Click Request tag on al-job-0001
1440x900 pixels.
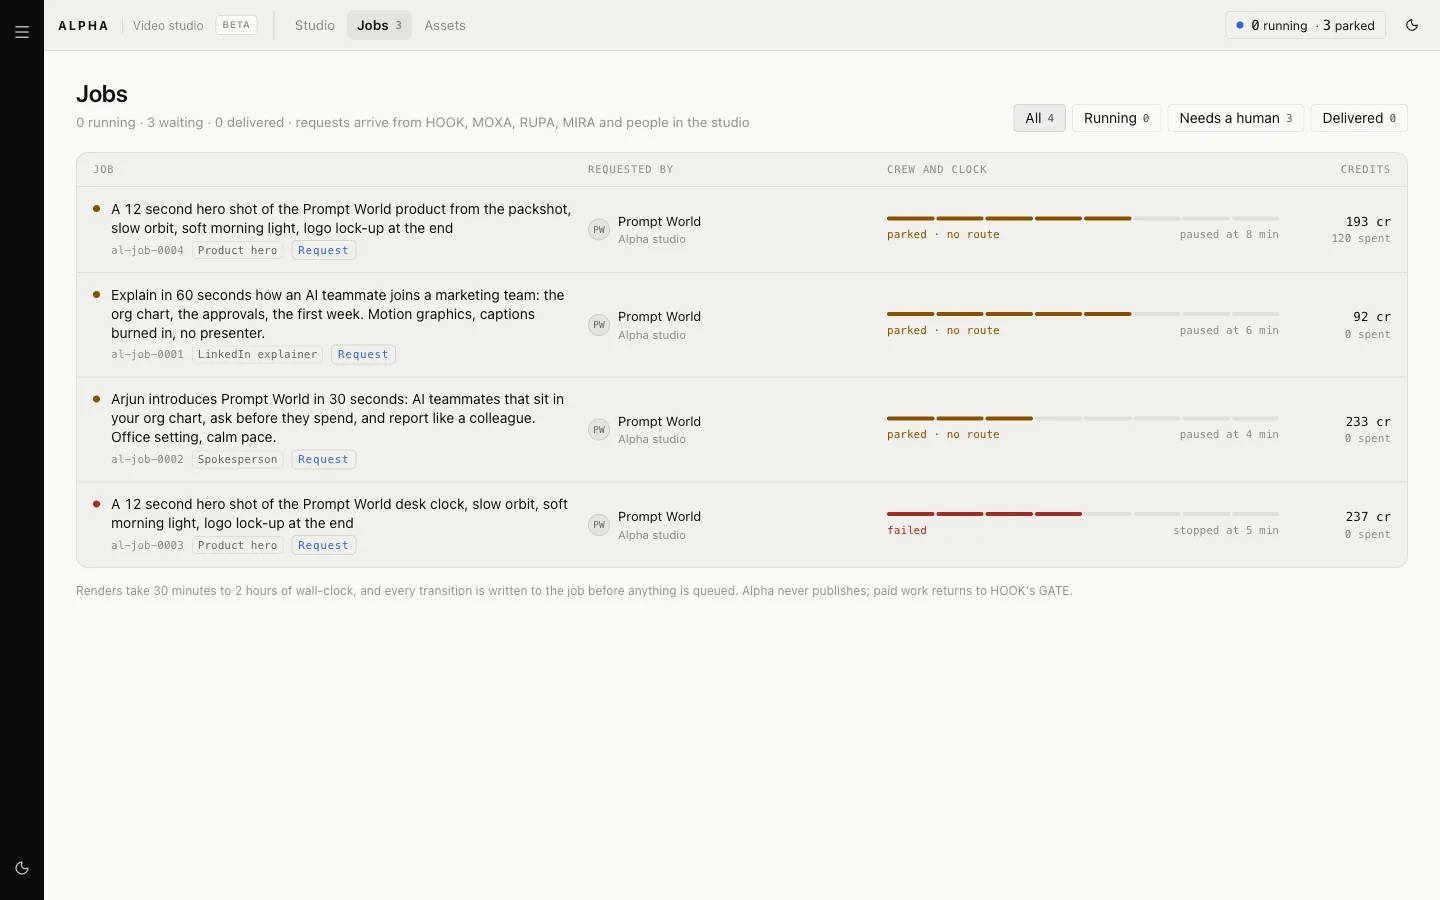click(x=363, y=355)
